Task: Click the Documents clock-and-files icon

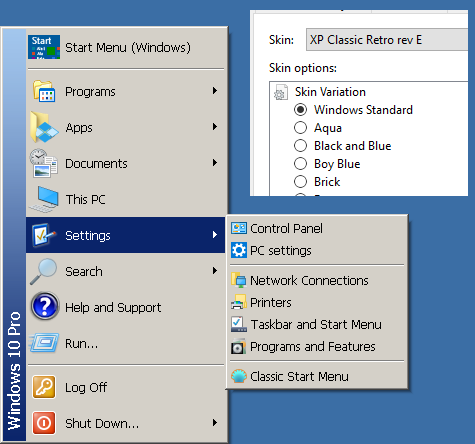Action: click(x=44, y=163)
